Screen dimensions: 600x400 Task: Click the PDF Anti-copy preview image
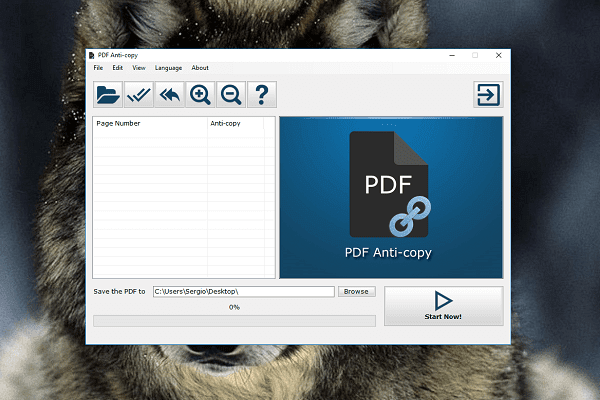click(x=391, y=196)
